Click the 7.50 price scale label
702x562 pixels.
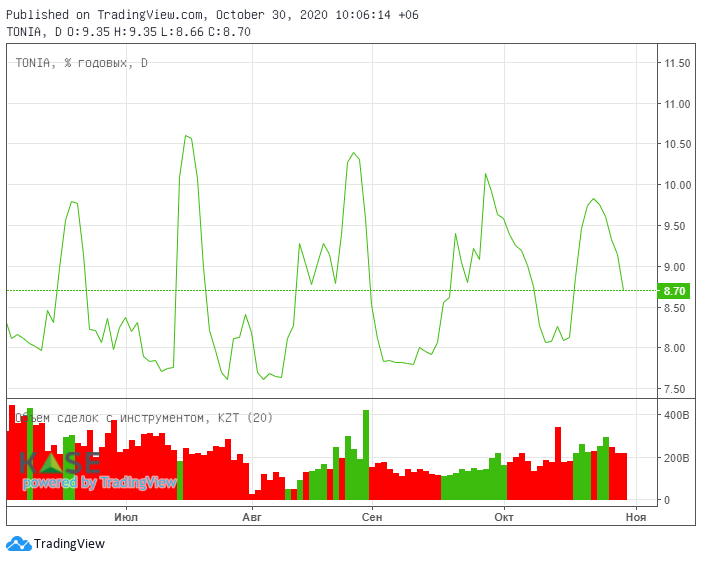click(678, 389)
